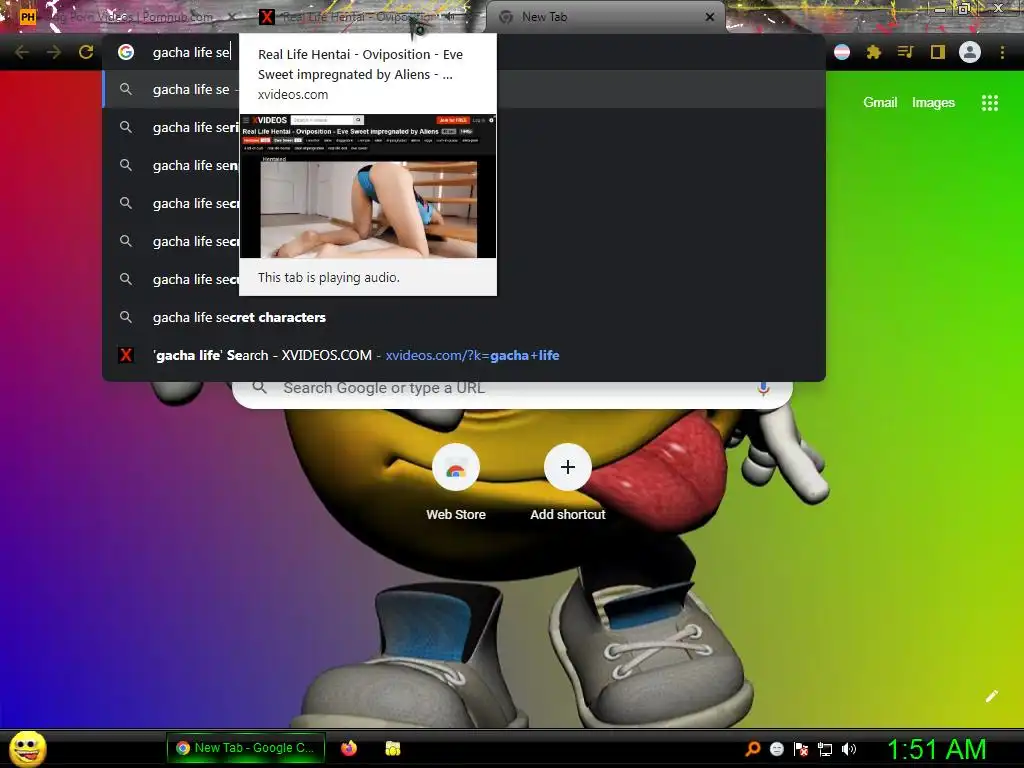This screenshot has width=1024, height=768.
Task: Click the Add shortcut plus button
Action: (568, 467)
